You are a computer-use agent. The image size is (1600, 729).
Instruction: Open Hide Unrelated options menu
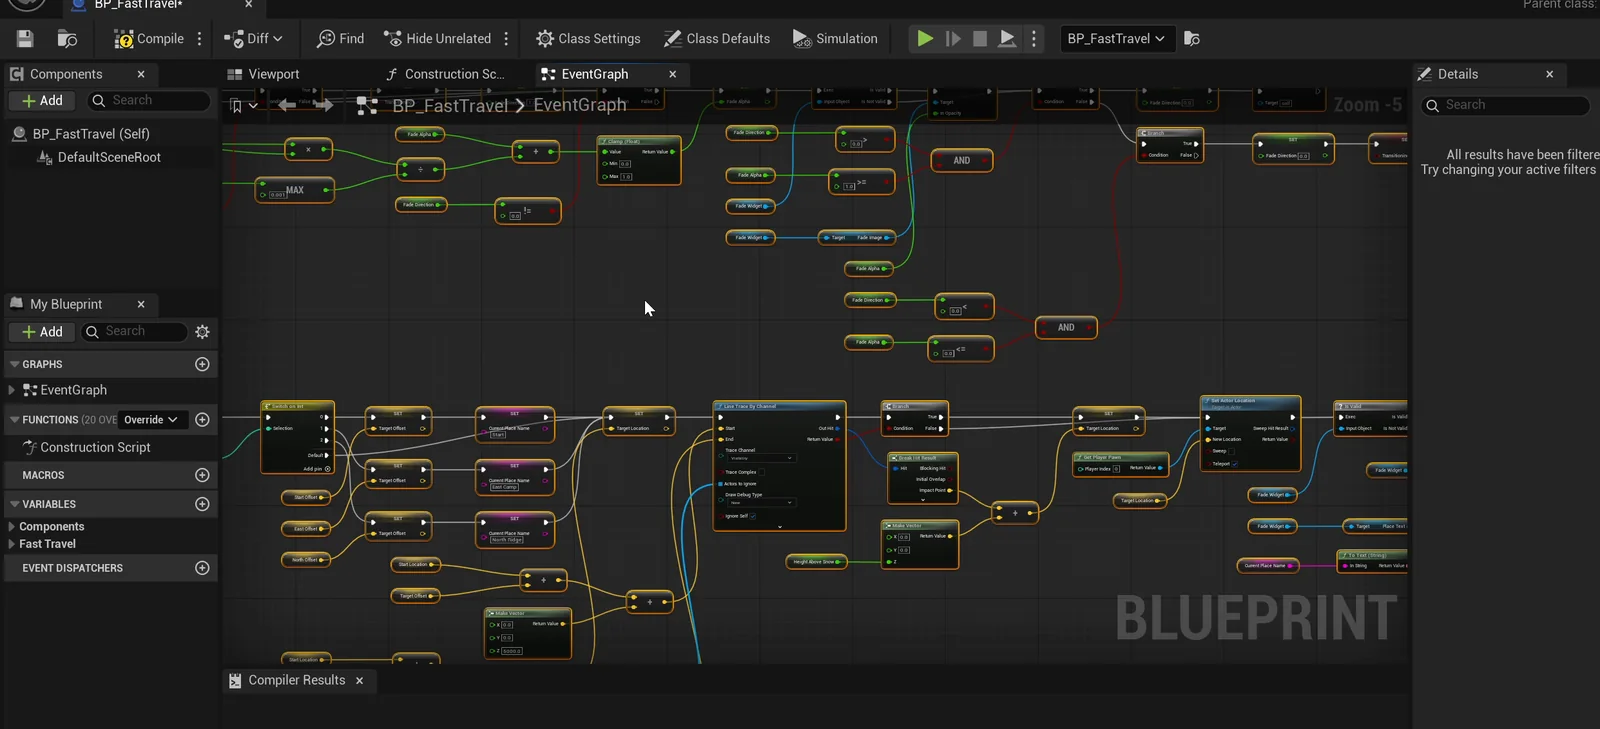pos(506,39)
